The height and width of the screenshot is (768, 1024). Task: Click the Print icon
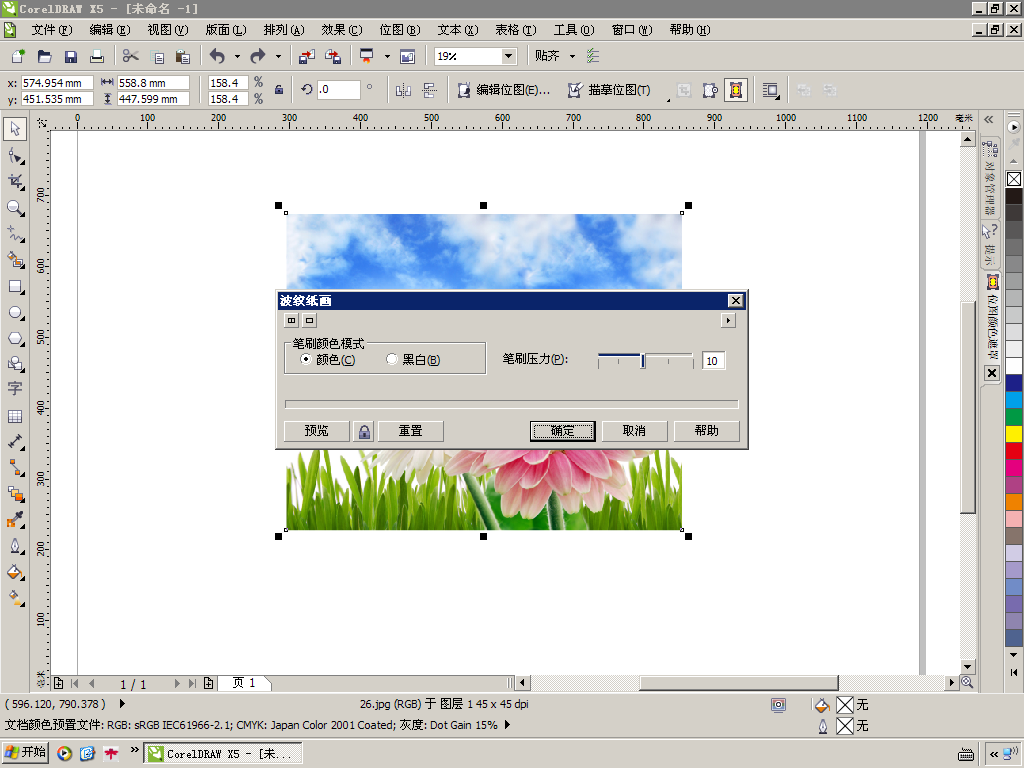[x=97, y=56]
